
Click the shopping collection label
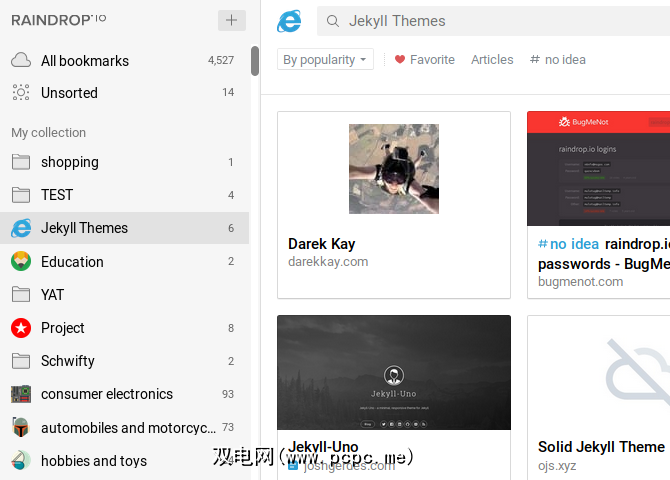[x=70, y=162]
